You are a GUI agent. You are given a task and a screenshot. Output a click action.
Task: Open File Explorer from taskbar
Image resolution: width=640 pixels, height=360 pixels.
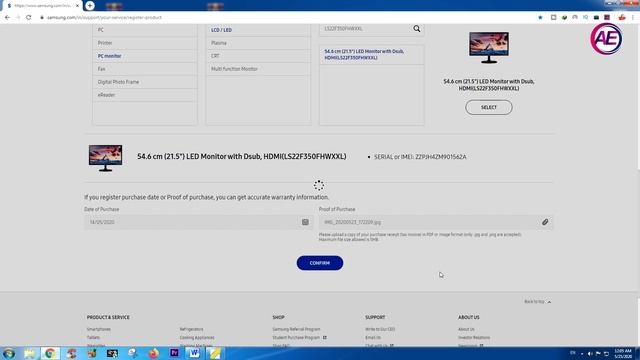30,353
